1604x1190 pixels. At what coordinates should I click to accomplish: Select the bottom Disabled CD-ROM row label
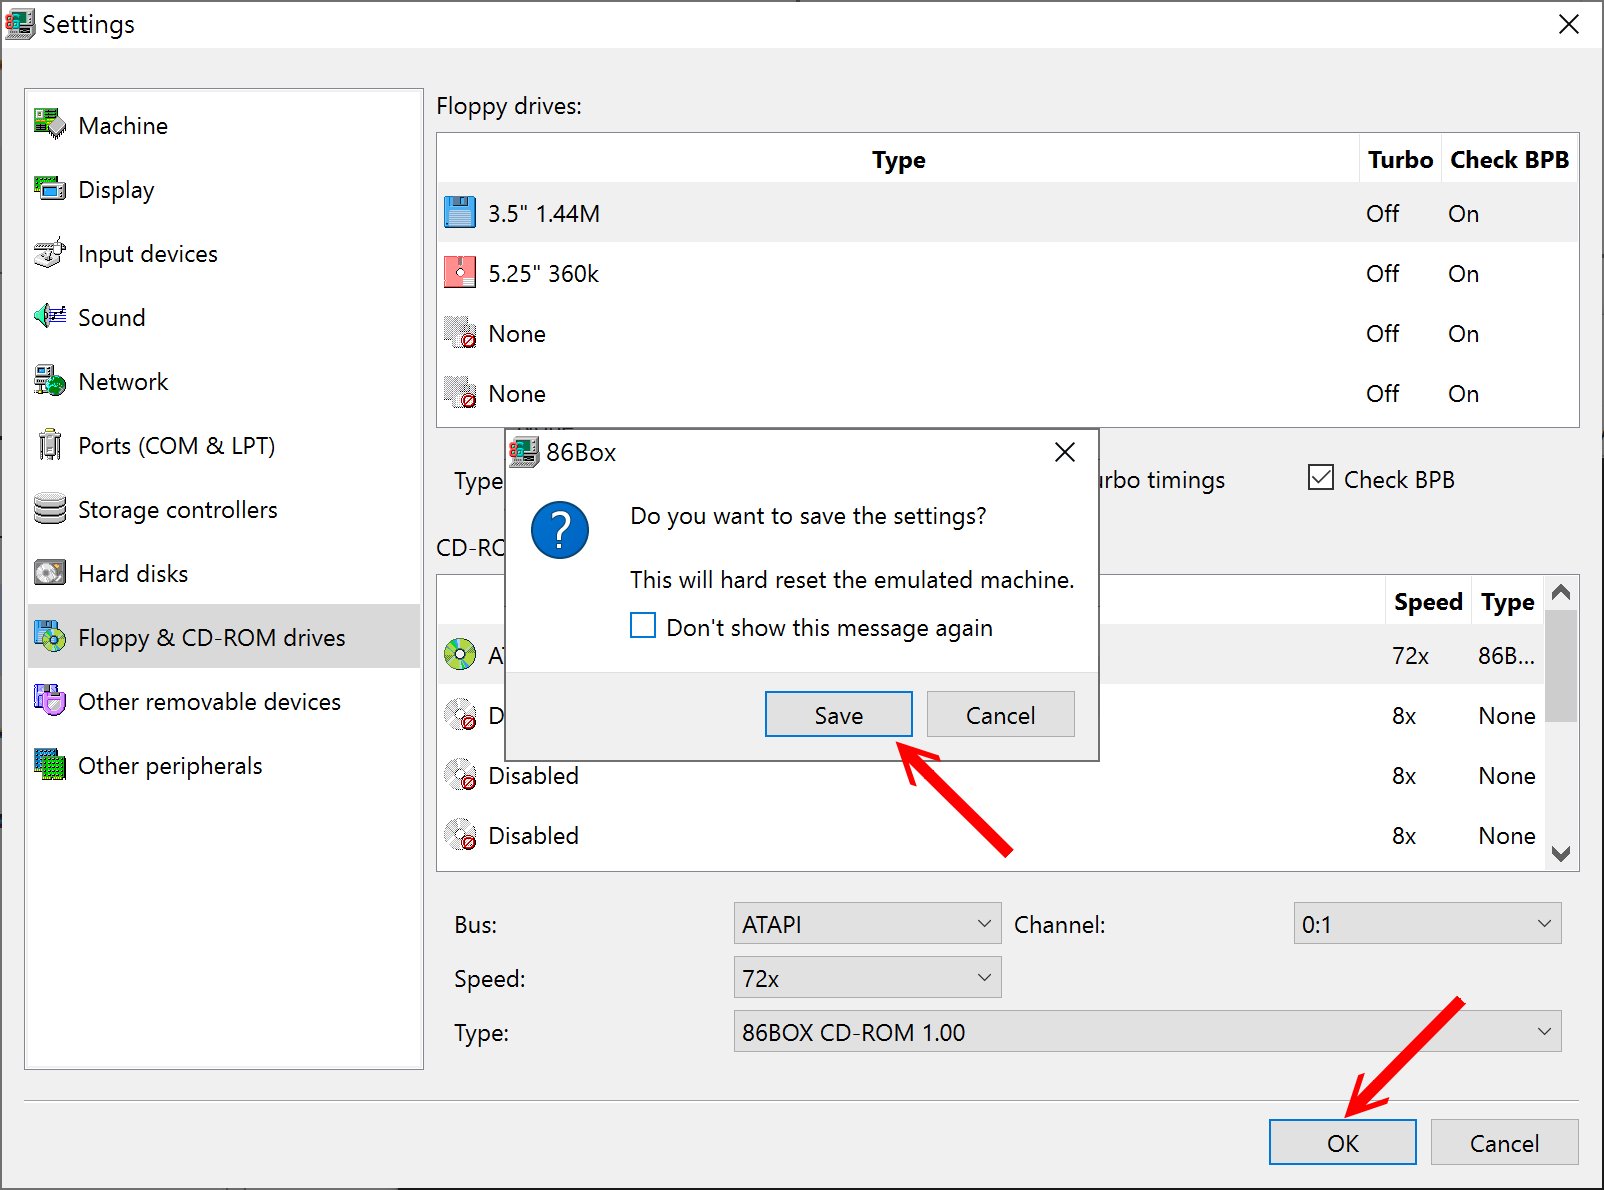pyautogui.click(x=533, y=836)
